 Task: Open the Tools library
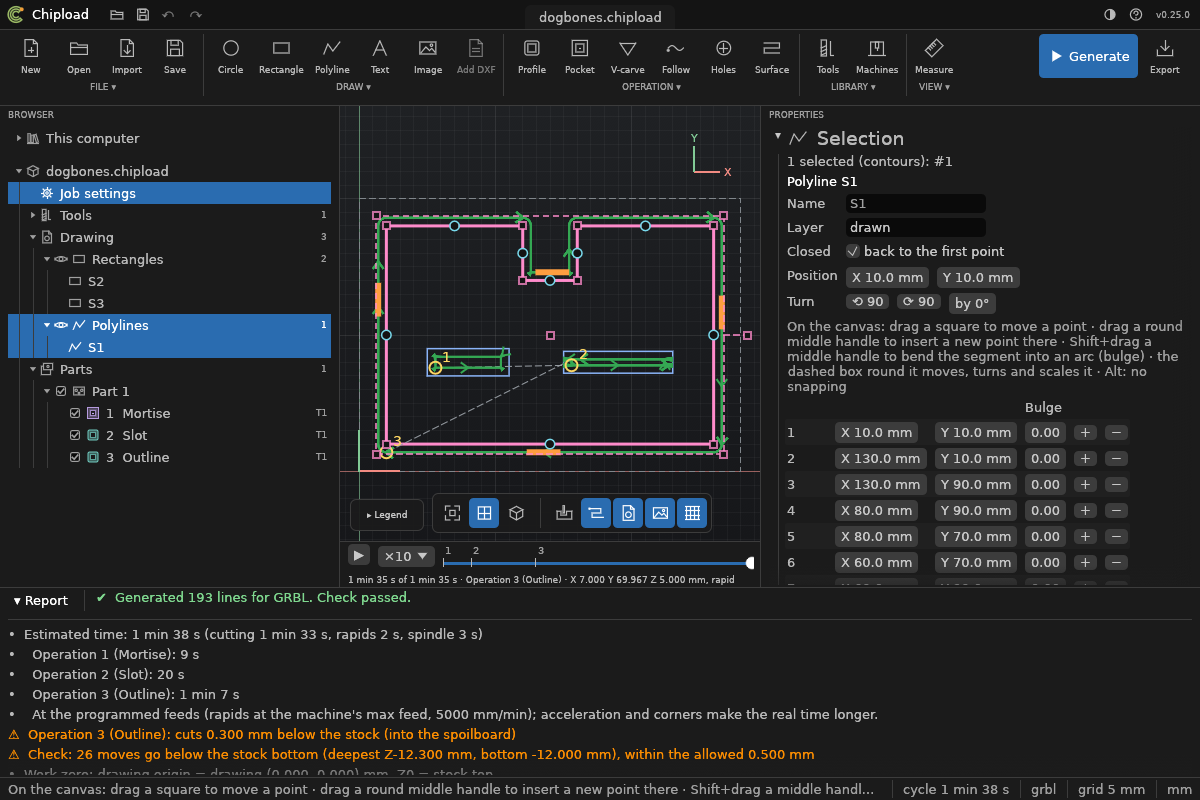(x=828, y=56)
